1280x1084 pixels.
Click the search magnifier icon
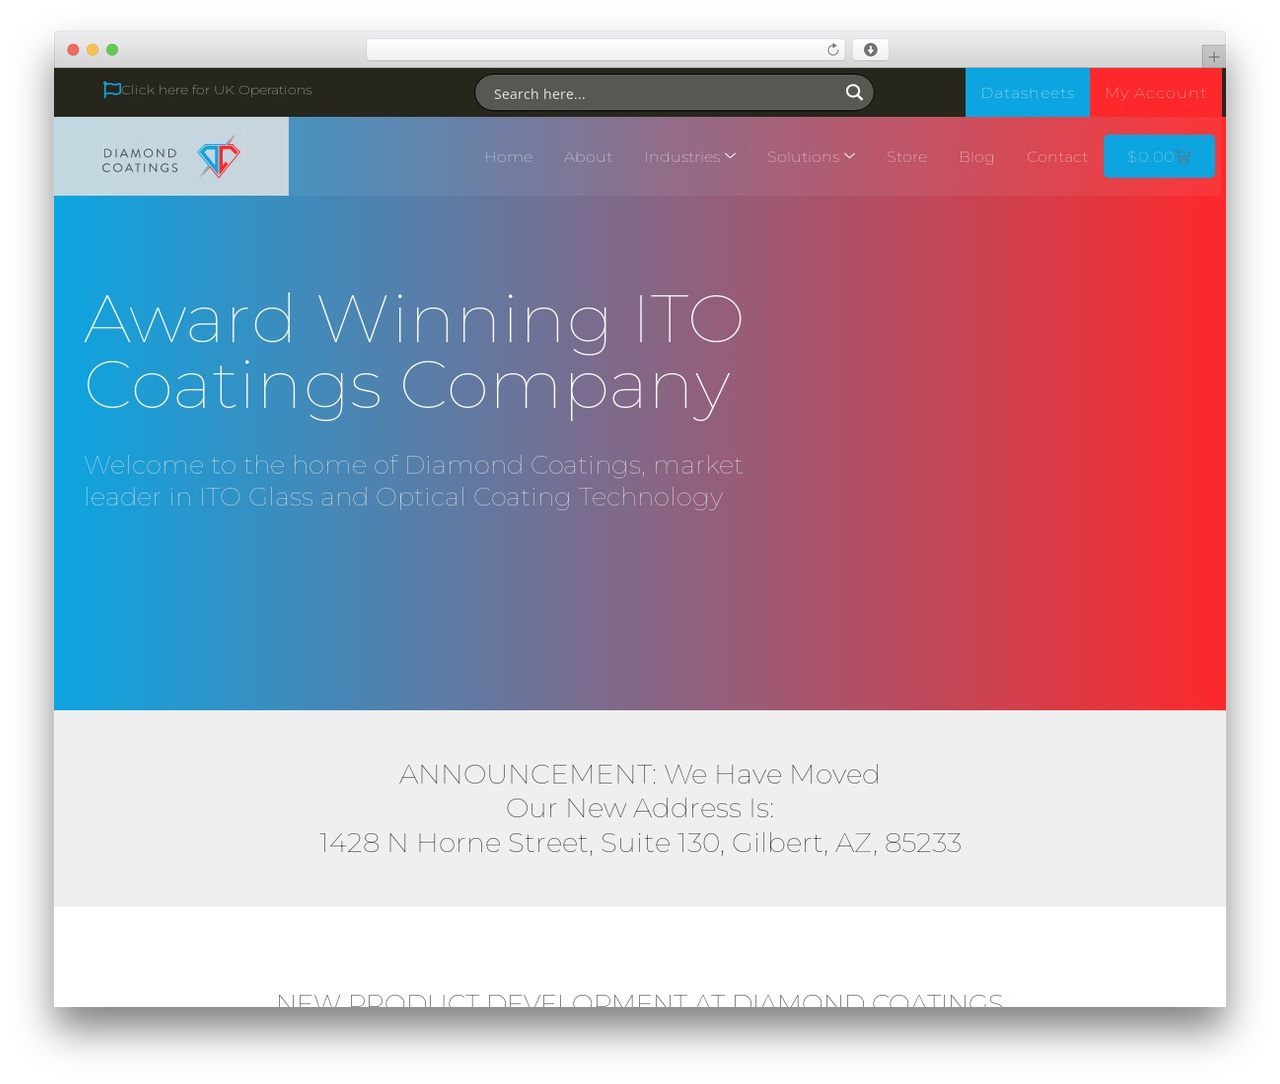click(x=854, y=92)
